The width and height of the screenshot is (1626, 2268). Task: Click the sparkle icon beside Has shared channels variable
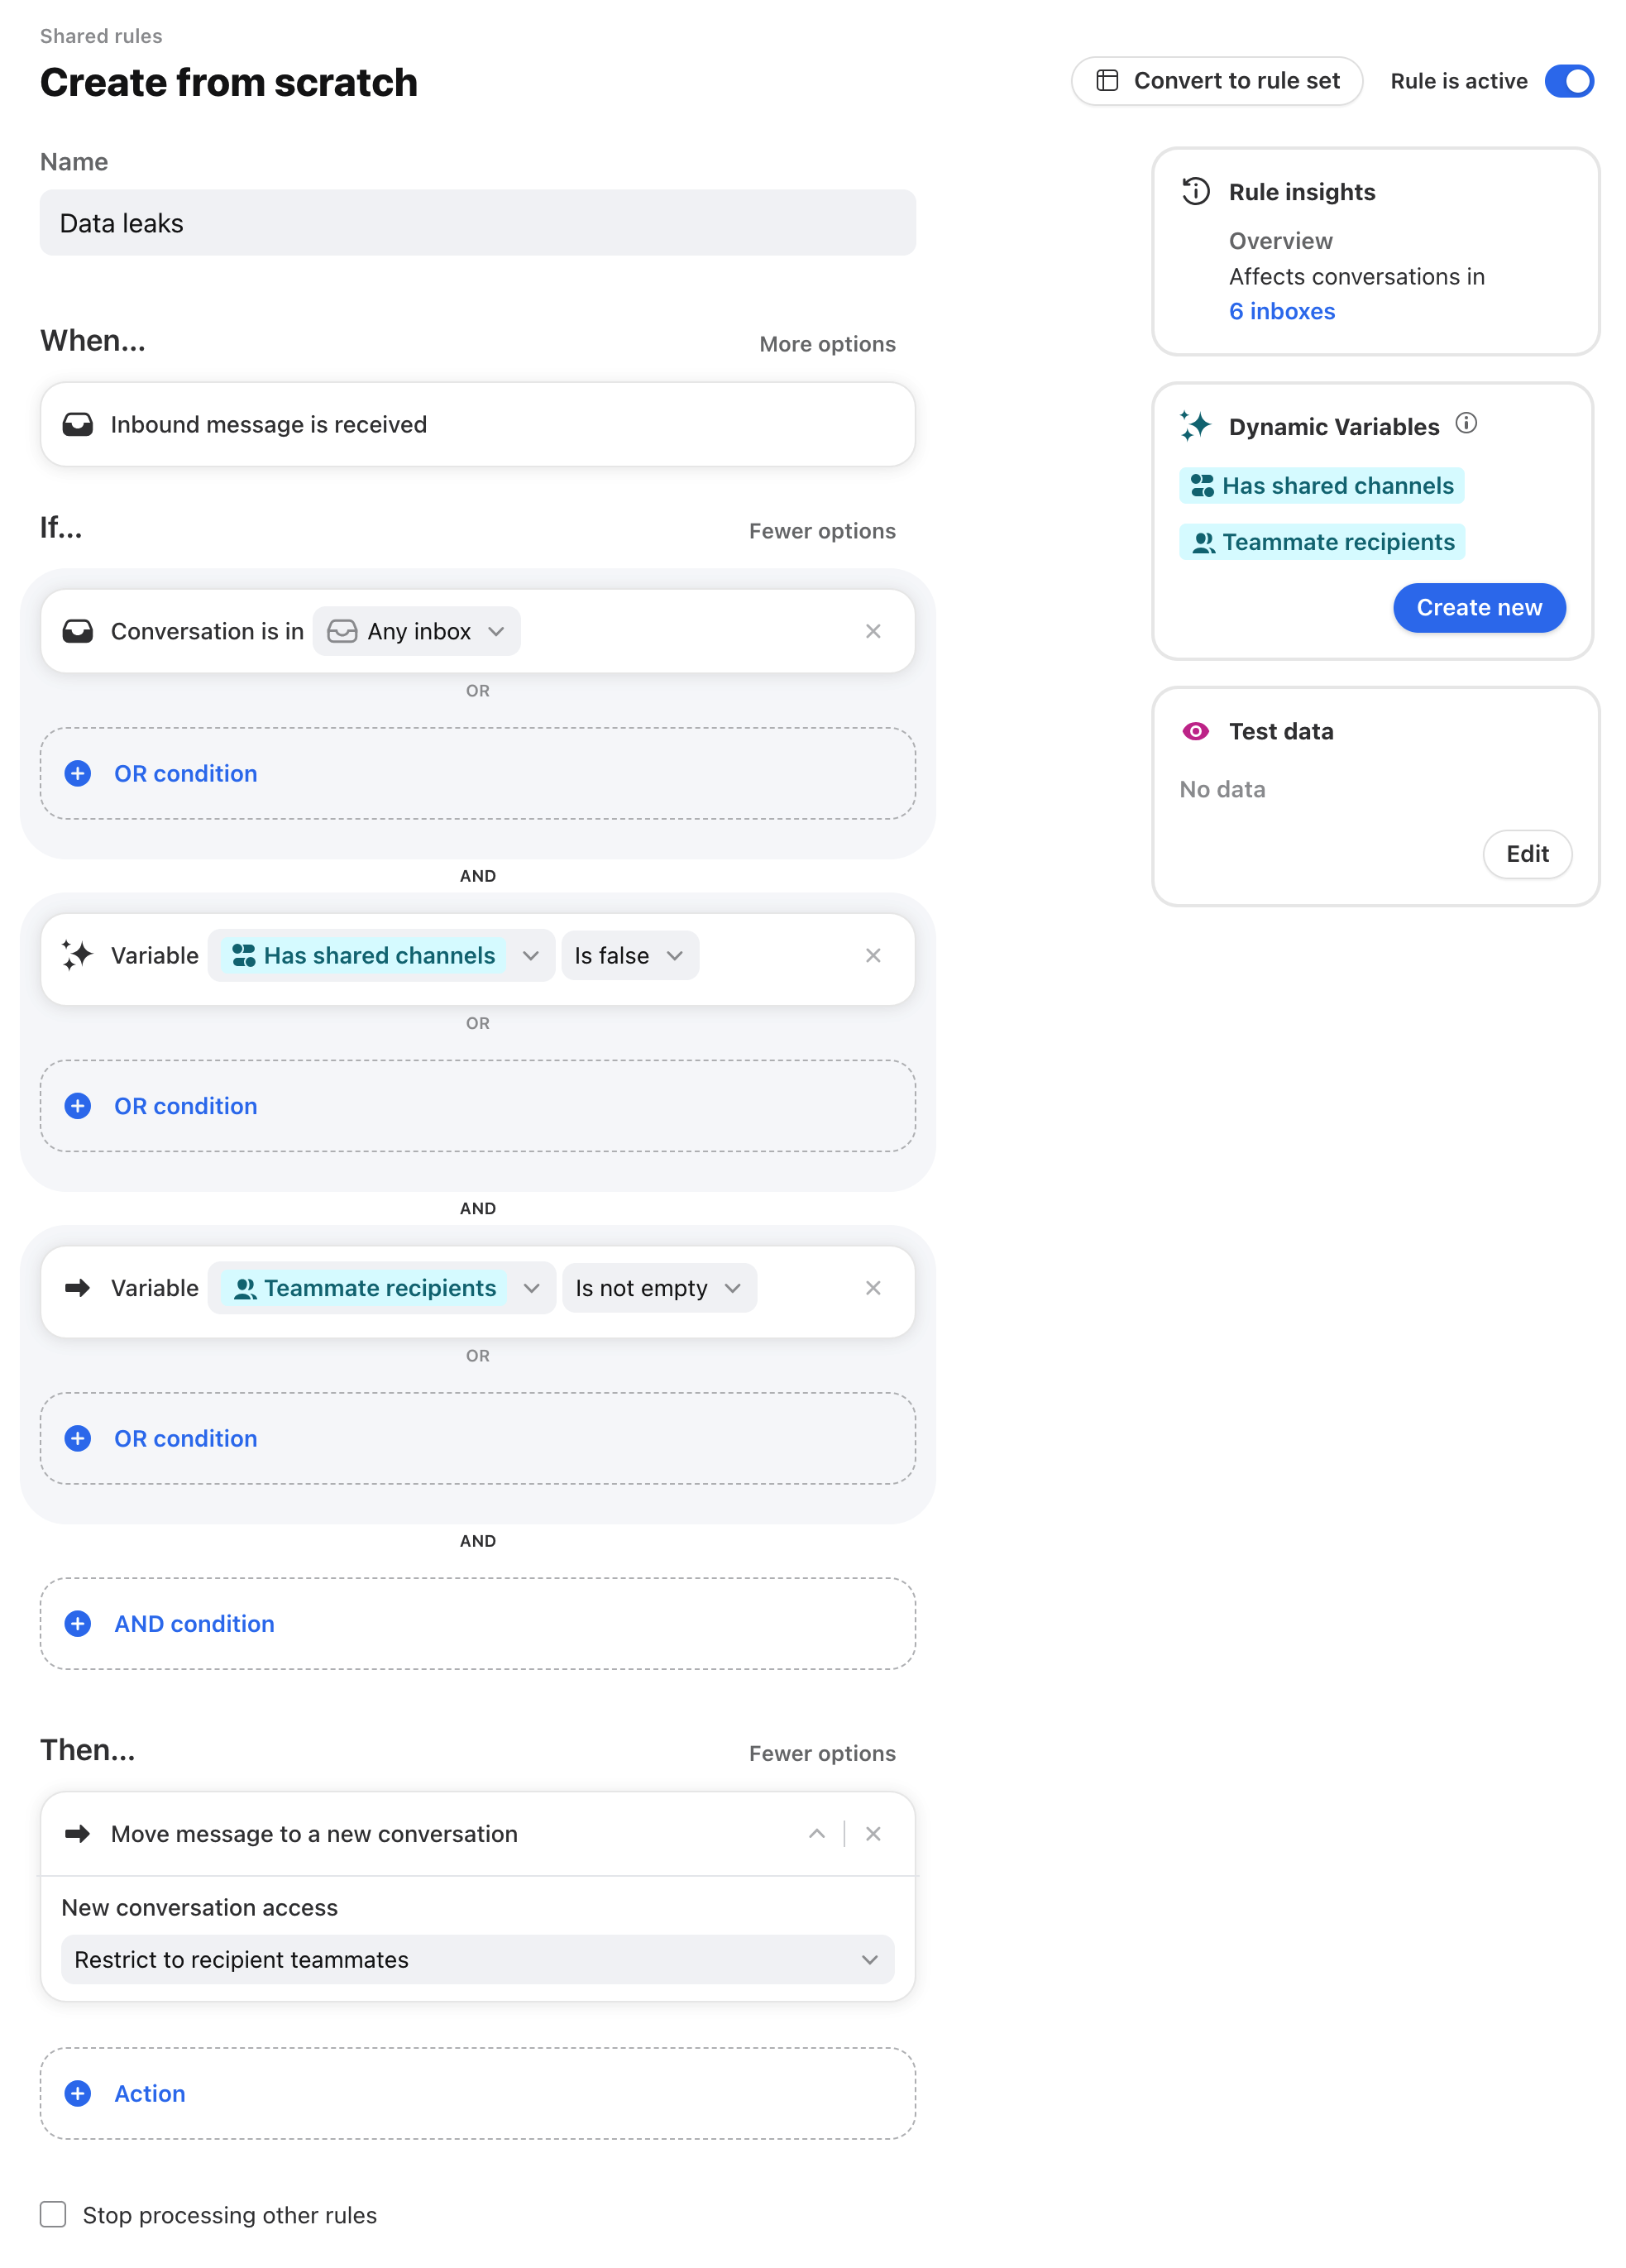[77, 956]
